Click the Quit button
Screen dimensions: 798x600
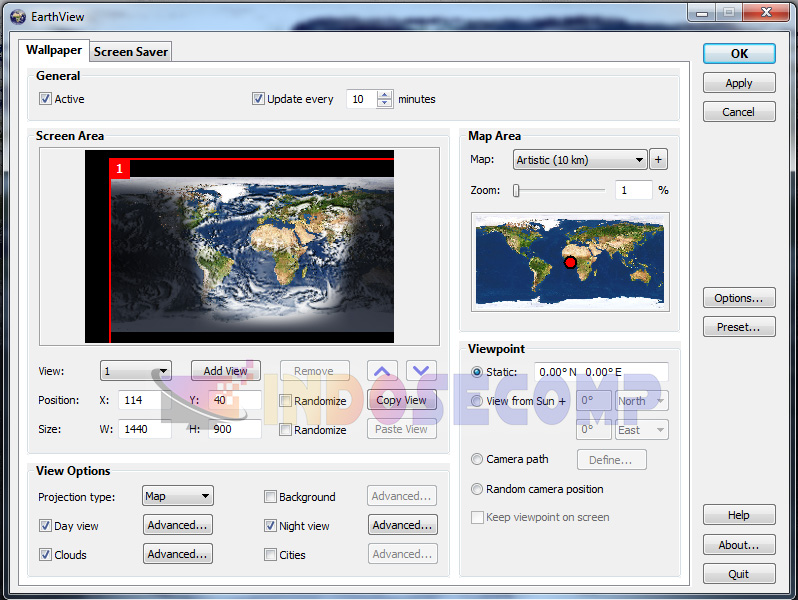[739, 574]
